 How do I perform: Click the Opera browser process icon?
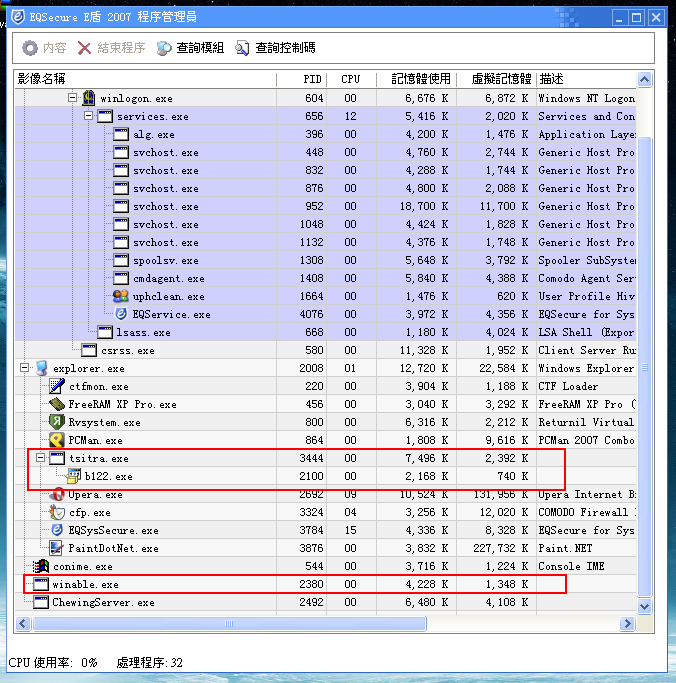57,495
